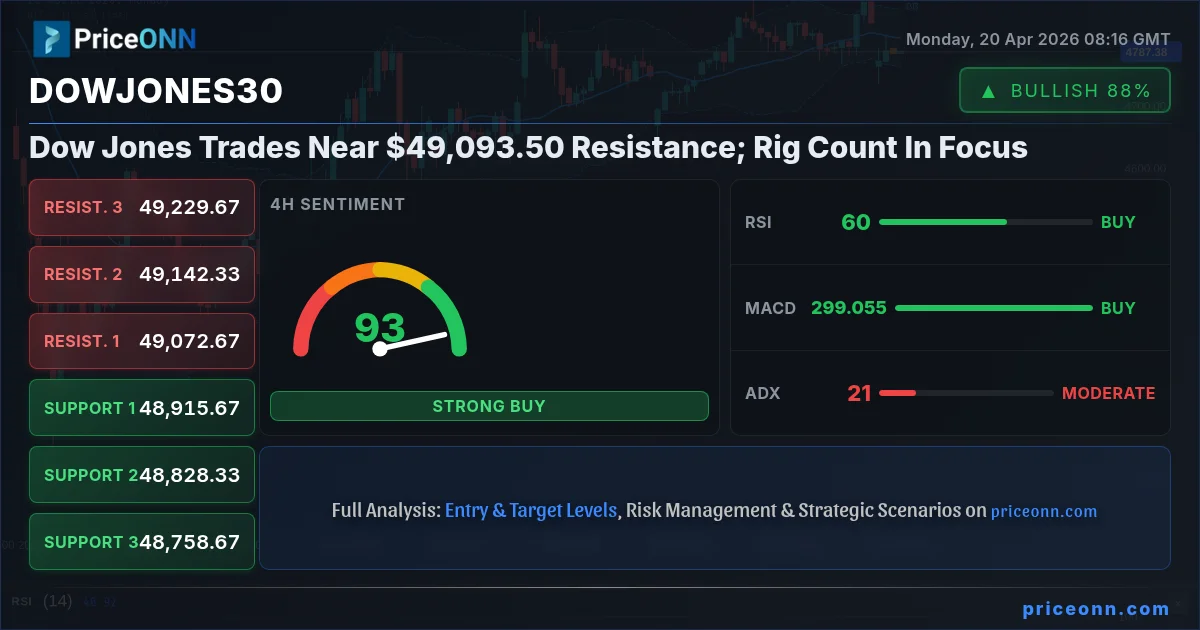Select the RESIST. 2 level 49,142.33

pyautogui.click(x=142, y=274)
